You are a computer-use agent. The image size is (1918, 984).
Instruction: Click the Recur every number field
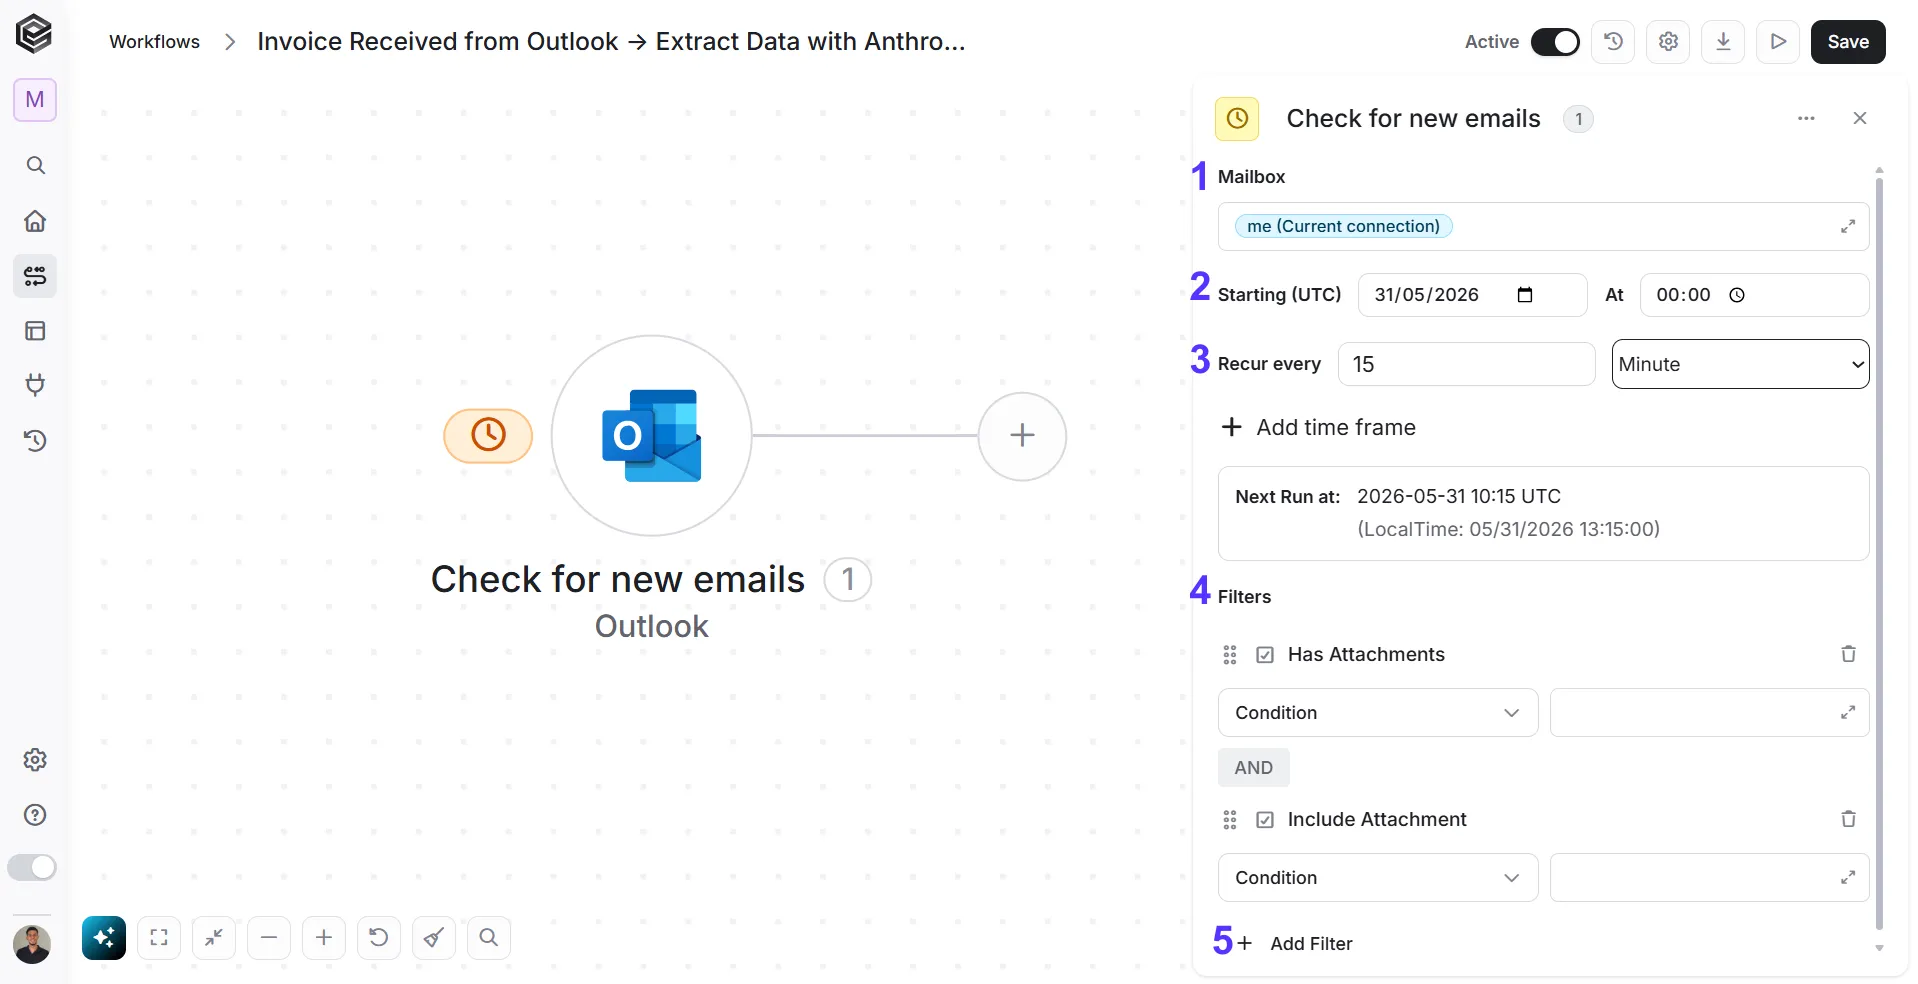(x=1466, y=364)
